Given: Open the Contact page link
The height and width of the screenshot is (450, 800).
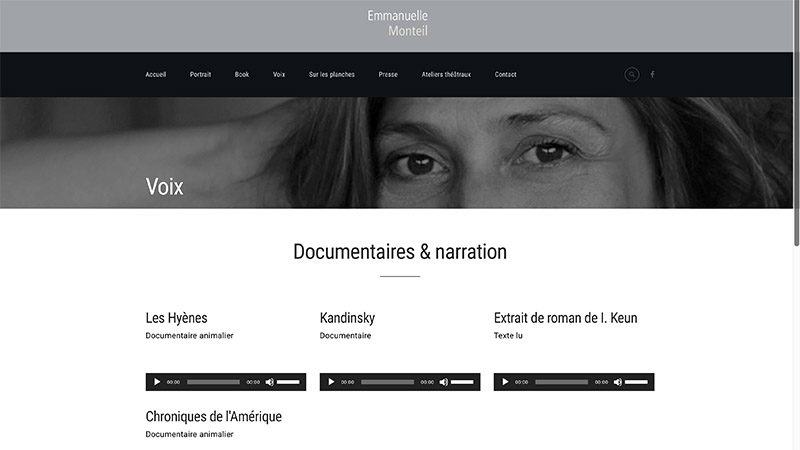Looking at the screenshot, I should tap(506, 74).
